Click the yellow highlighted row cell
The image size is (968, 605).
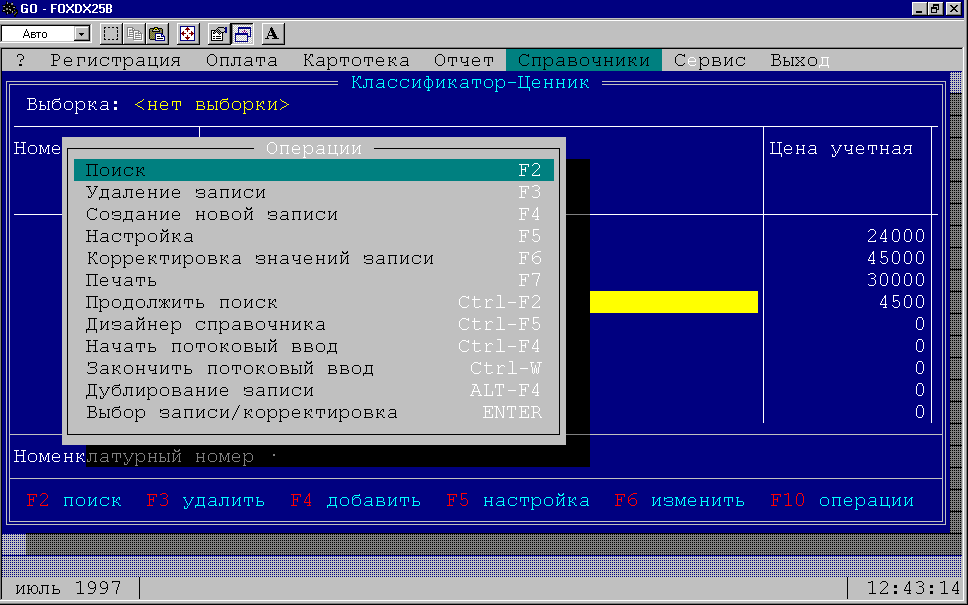[x=673, y=302]
